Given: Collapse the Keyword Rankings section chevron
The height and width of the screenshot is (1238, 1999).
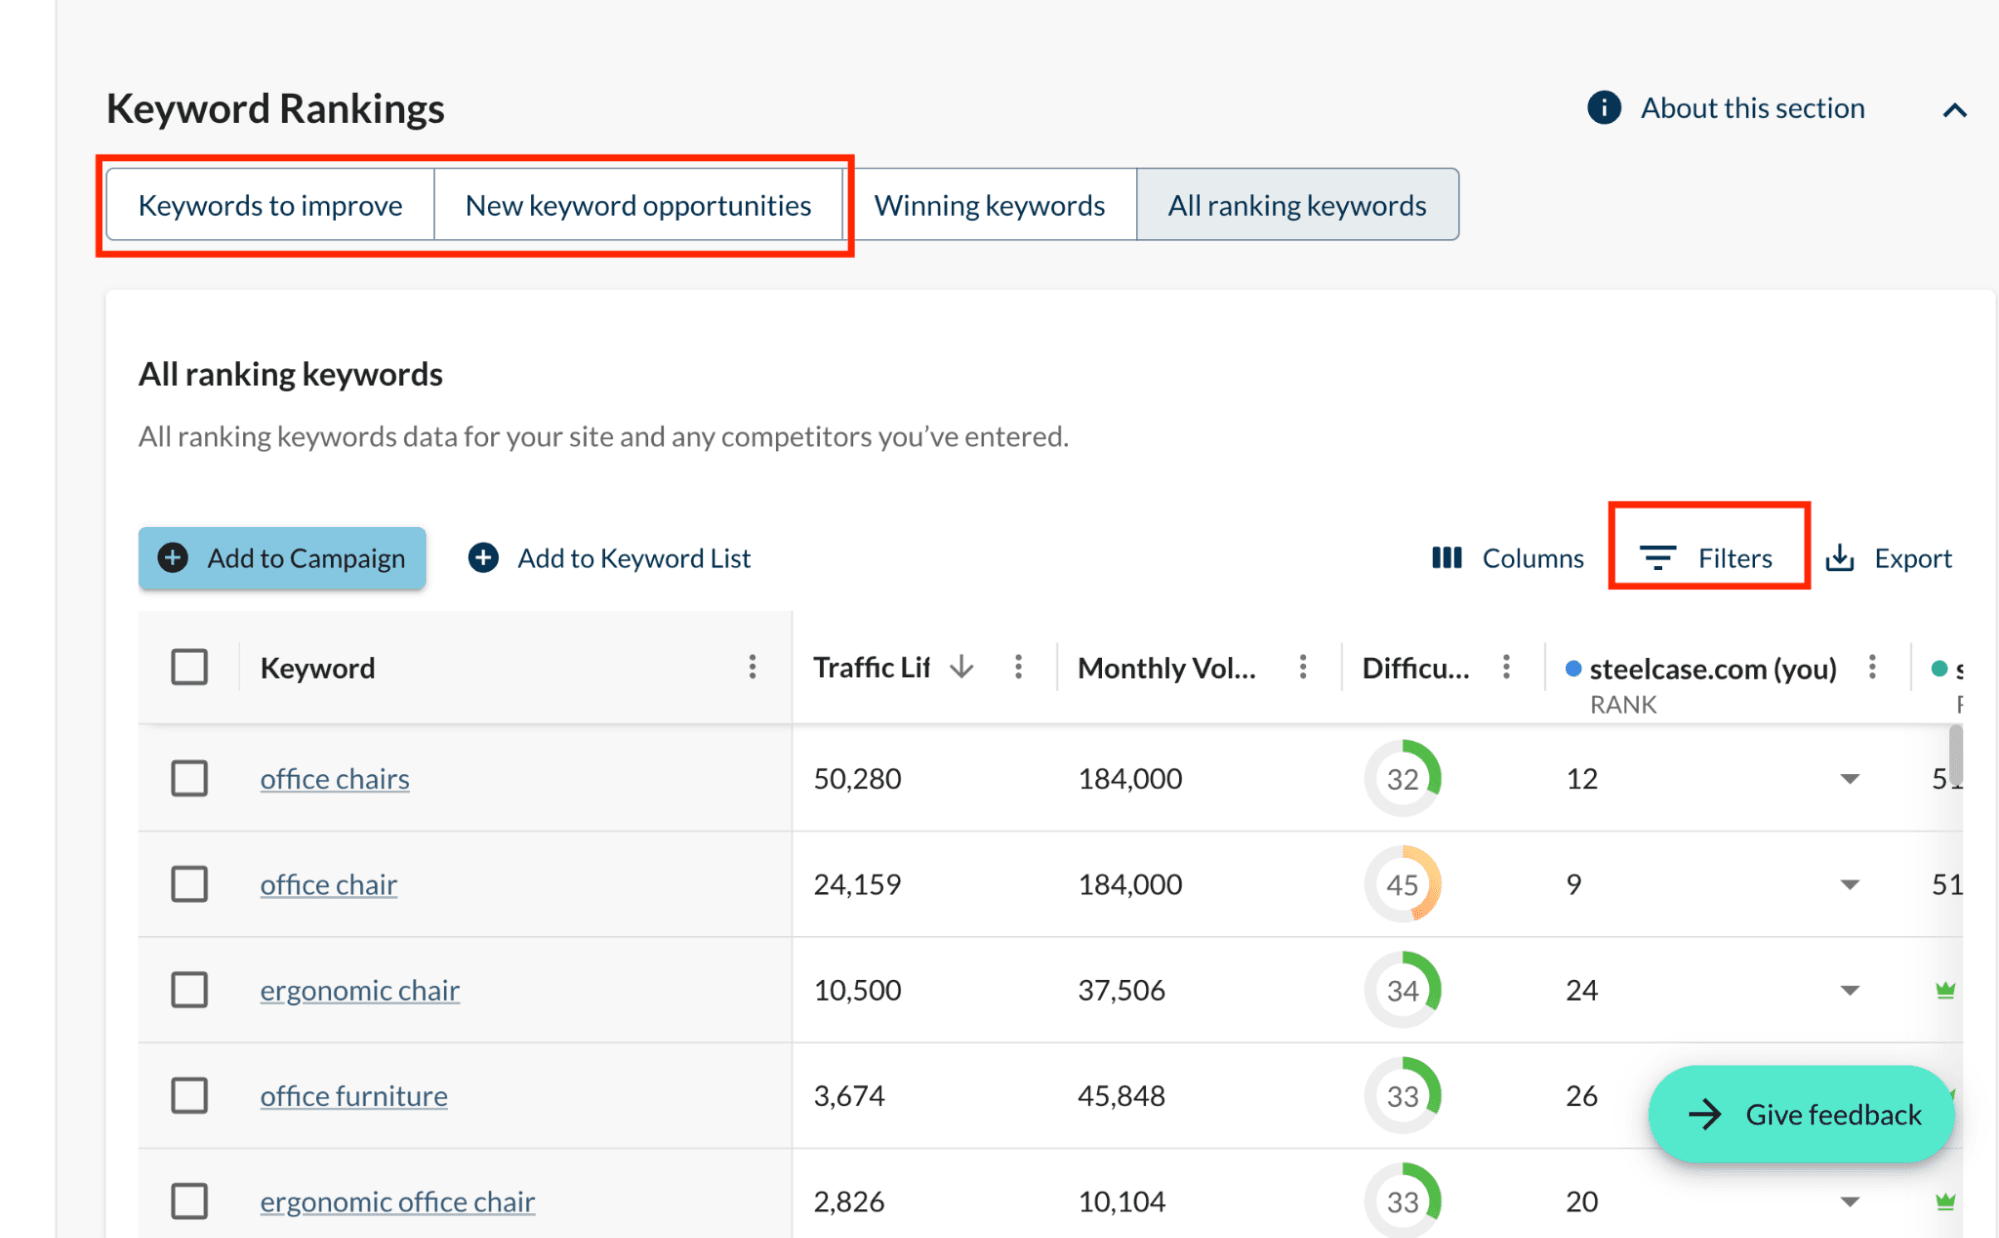Looking at the screenshot, I should pyautogui.click(x=1954, y=110).
